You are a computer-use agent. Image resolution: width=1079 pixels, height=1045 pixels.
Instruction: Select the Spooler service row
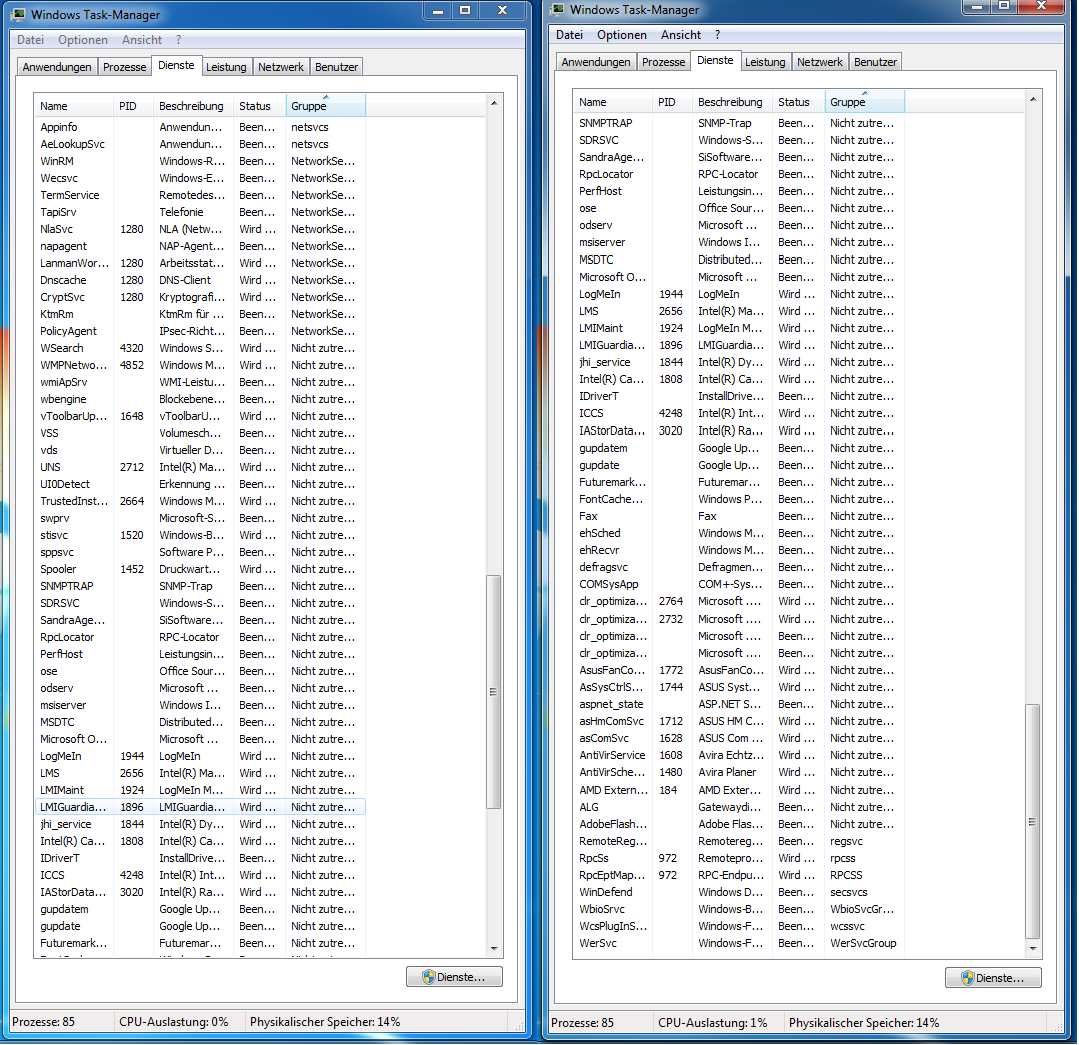[200, 569]
